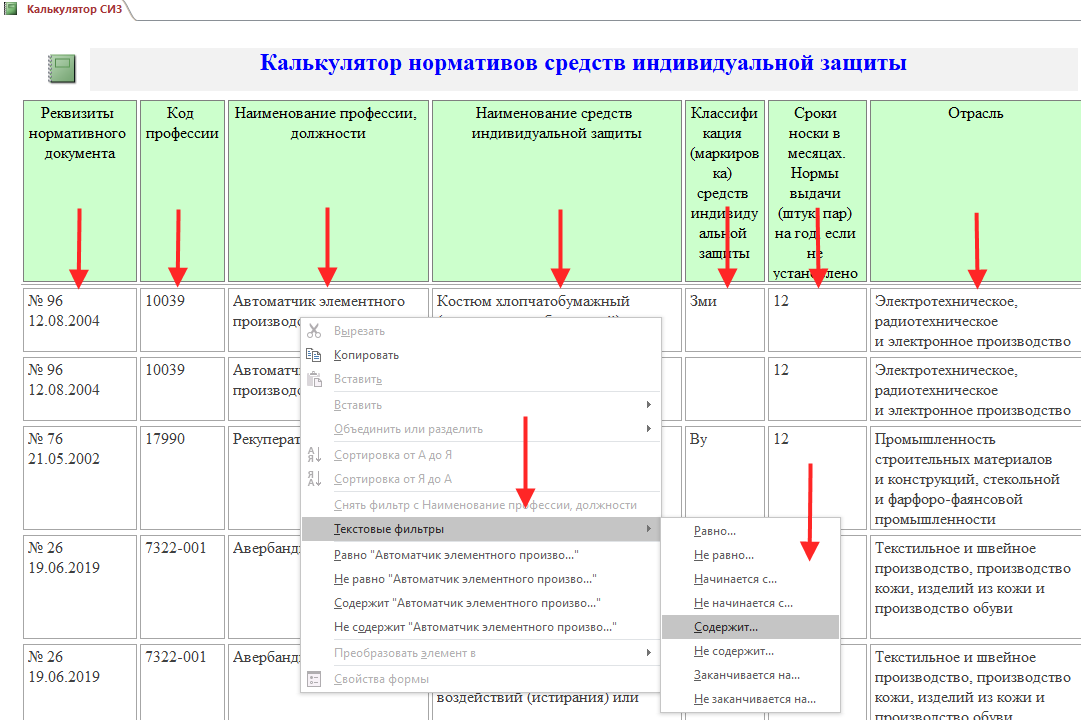The height and width of the screenshot is (721, 1082).
Task: Click the Костюм хлопчатобумажный field
Action: point(556,303)
